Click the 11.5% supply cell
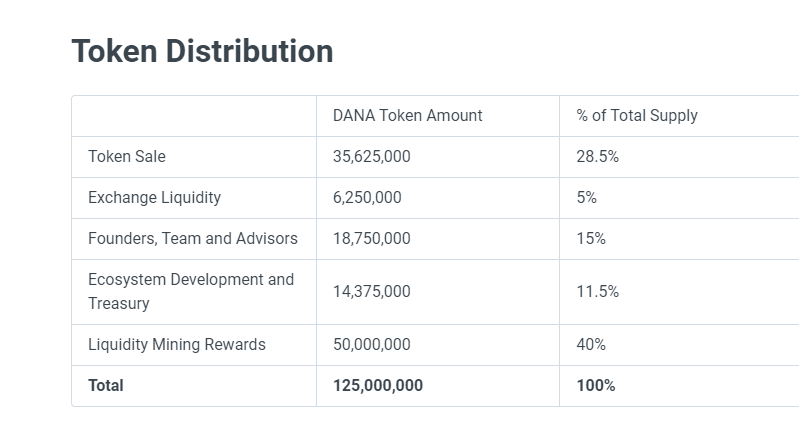Screen dimensions: 799x430 click(598, 292)
